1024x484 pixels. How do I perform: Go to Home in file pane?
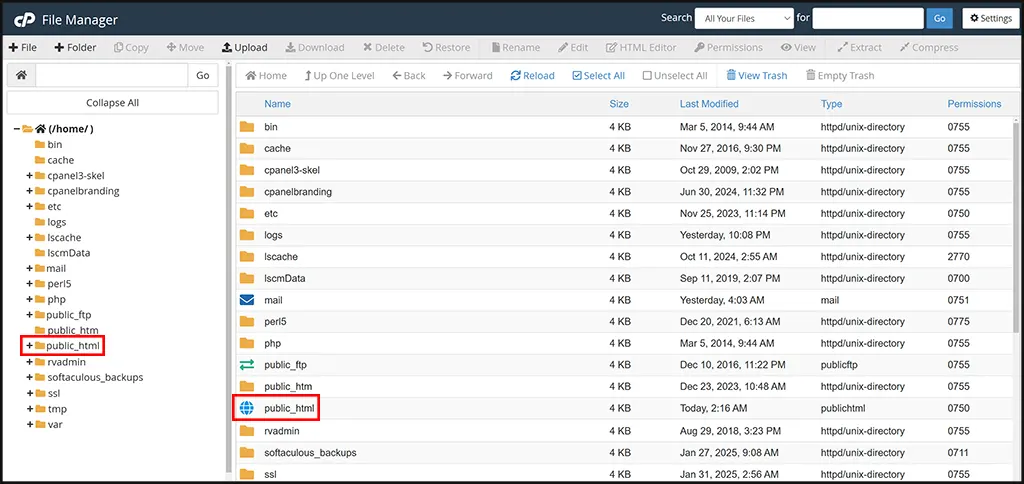click(266, 76)
